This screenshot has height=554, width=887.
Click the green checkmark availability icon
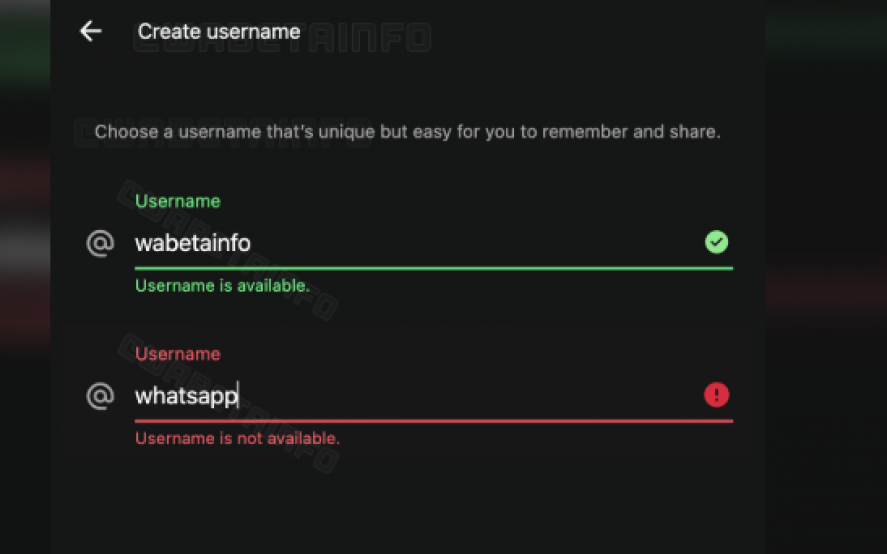[716, 242]
